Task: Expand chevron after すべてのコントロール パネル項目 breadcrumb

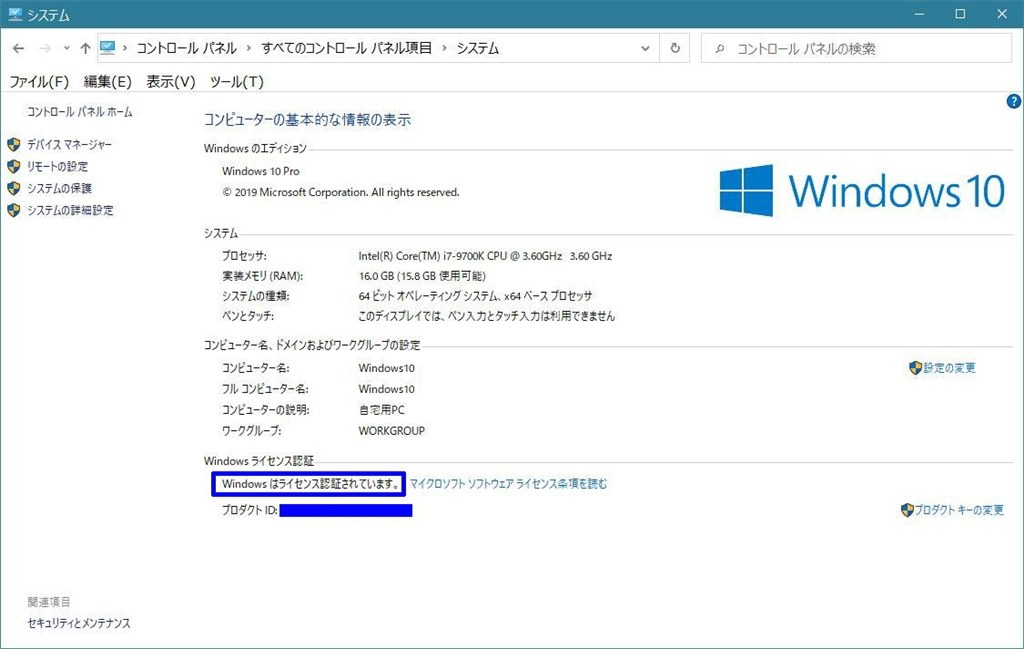Action: [x=444, y=48]
